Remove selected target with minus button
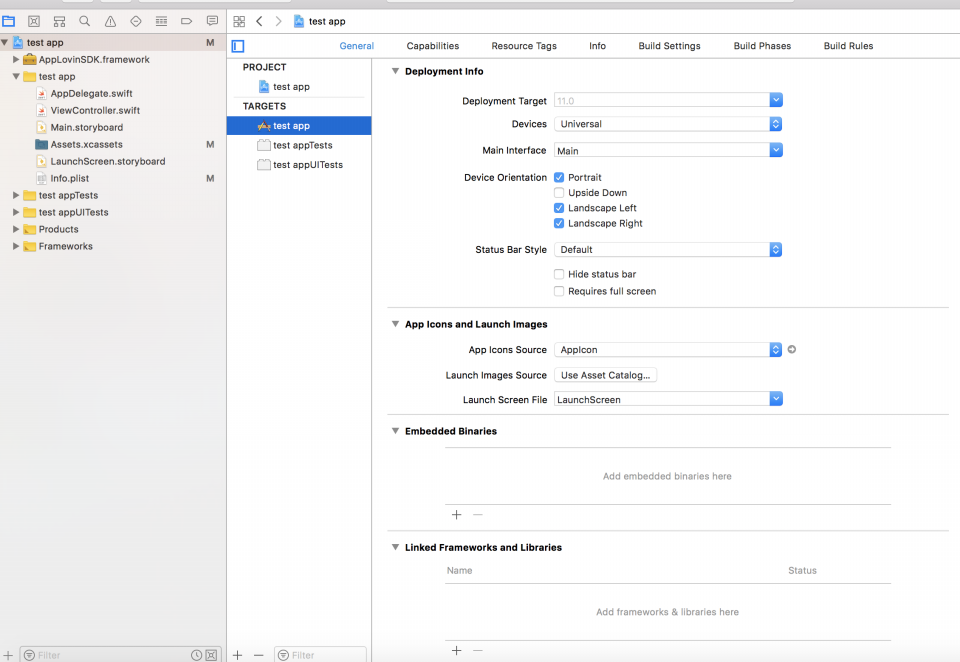Screen dimensions: 960x662 pos(258,655)
